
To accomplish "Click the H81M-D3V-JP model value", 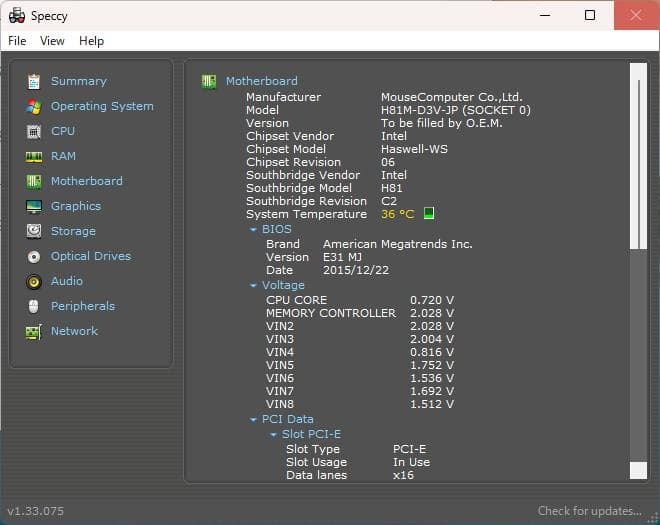I will (455, 110).
